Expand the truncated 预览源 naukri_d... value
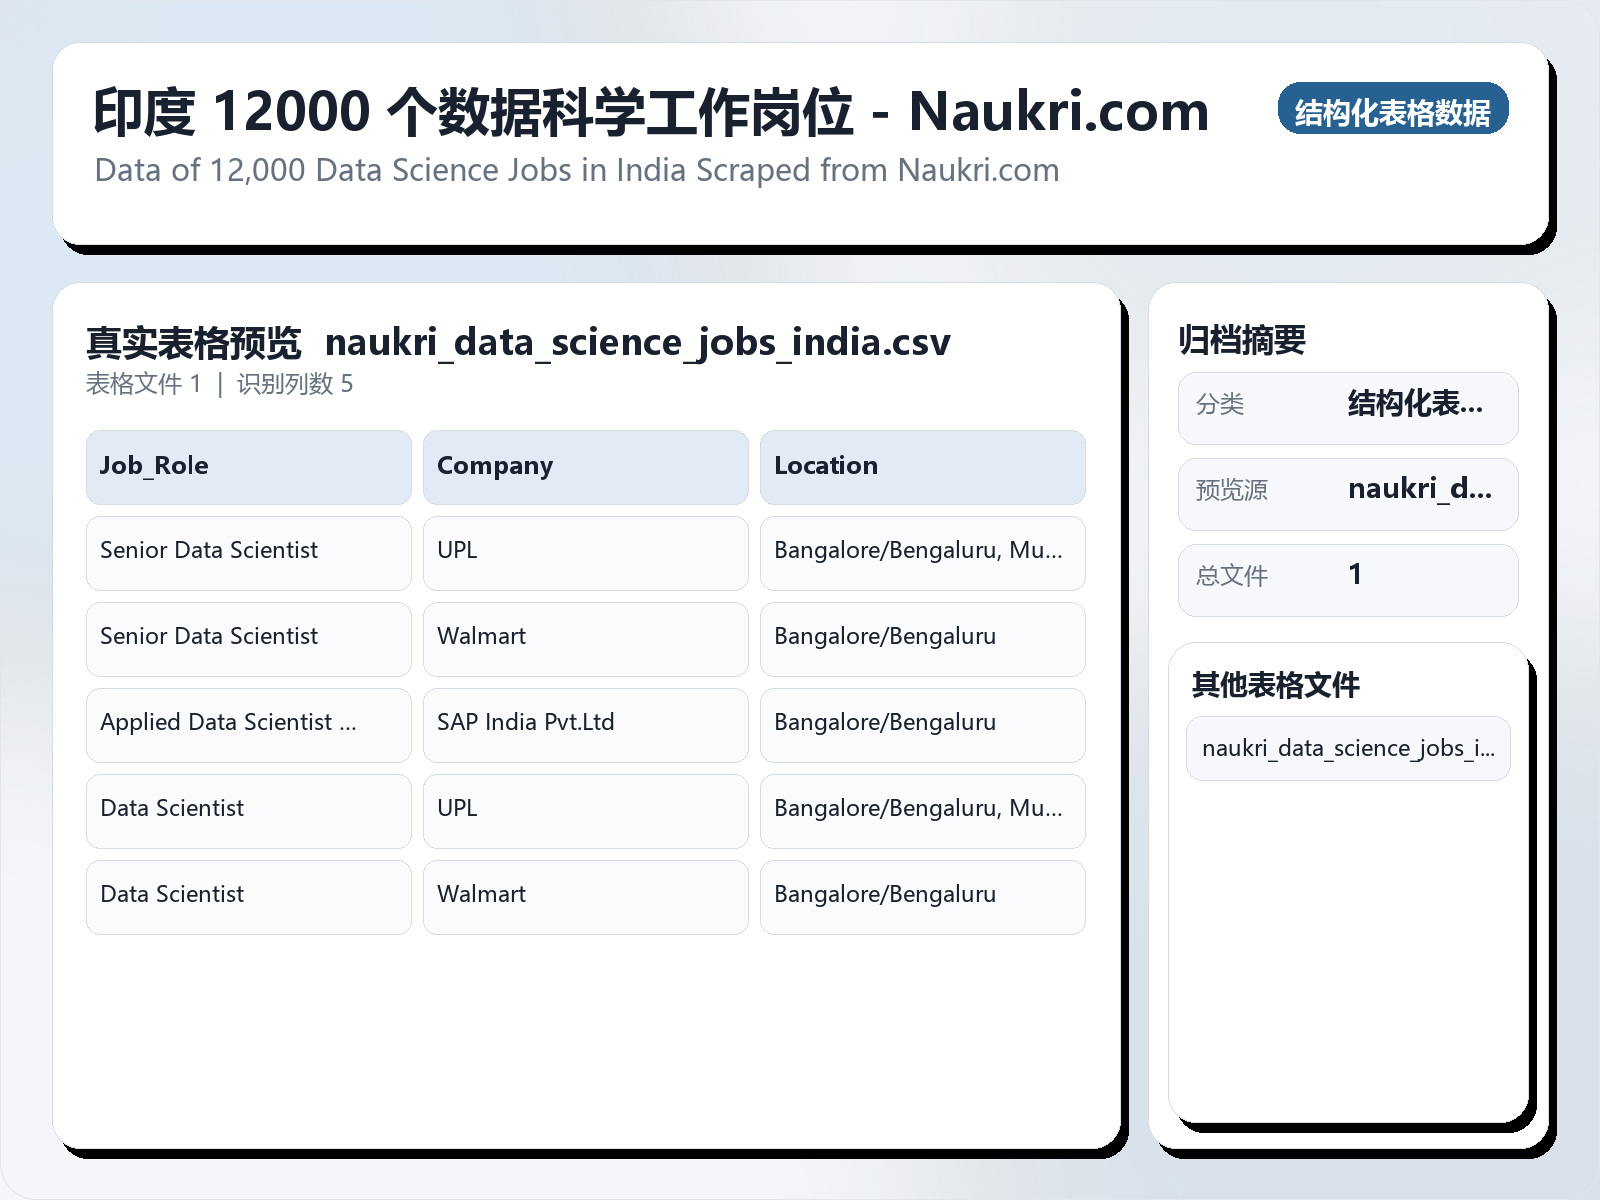The height and width of the screenshot is (1200, 1600). [1348, 493]
